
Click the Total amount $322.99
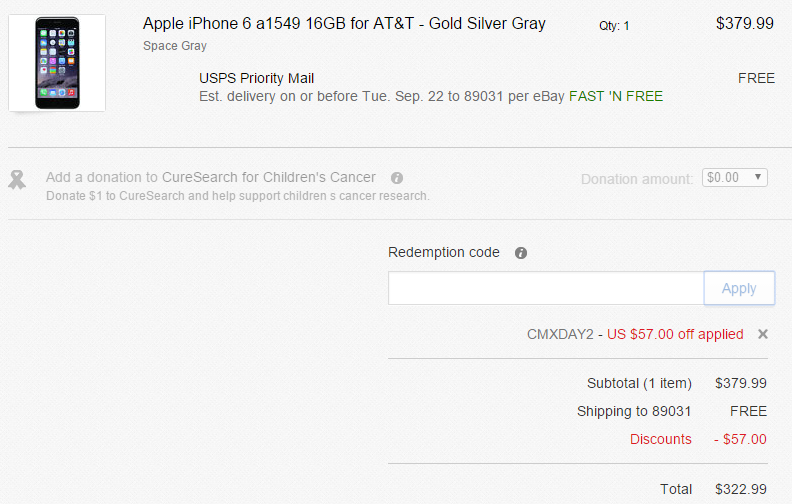pos(741,489)
